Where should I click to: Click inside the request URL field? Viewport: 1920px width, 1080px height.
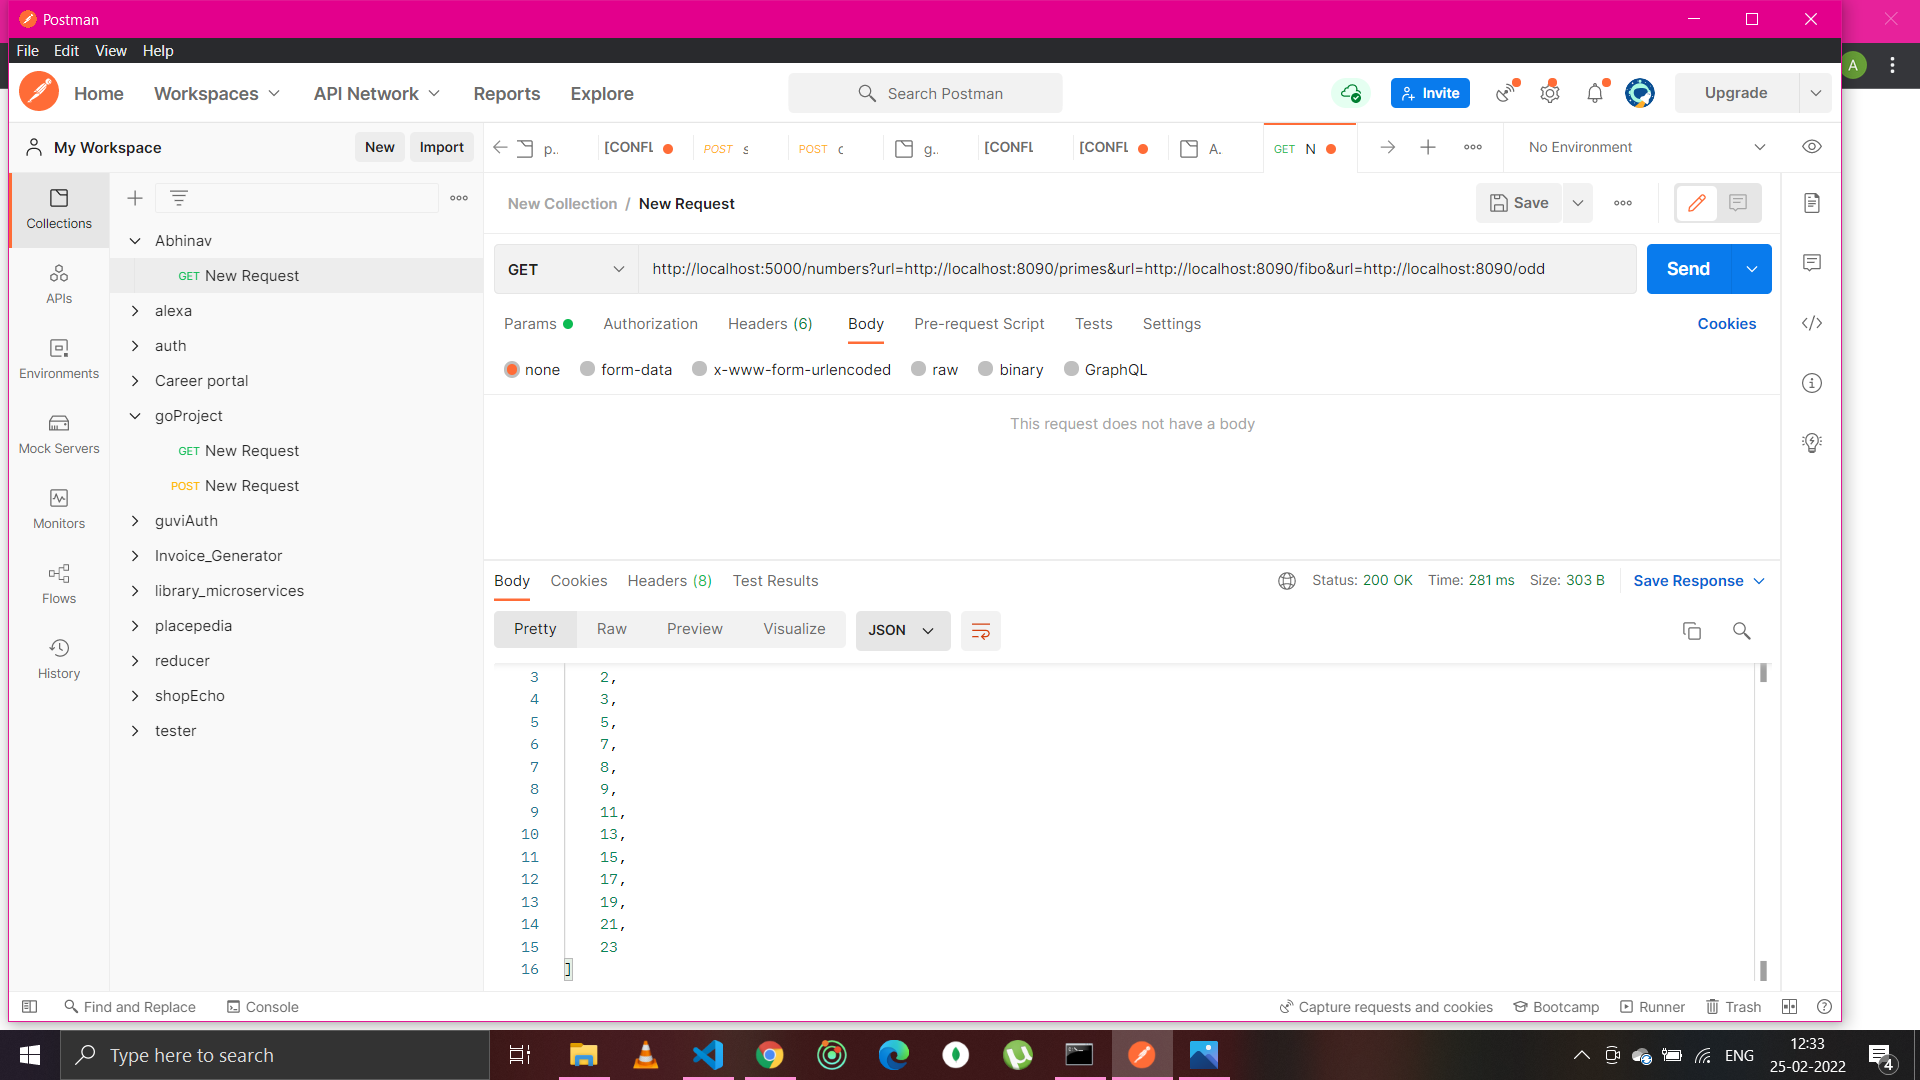pos(1100,269)
